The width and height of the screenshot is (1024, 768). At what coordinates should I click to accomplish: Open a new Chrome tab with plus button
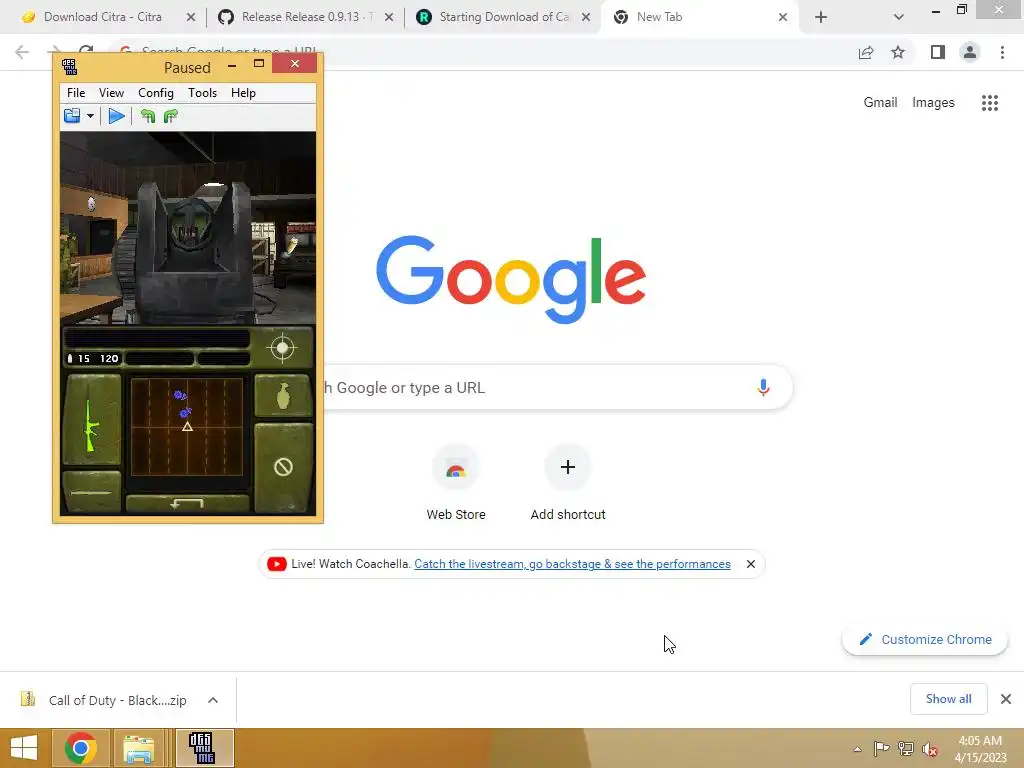[x=821, y=18]
